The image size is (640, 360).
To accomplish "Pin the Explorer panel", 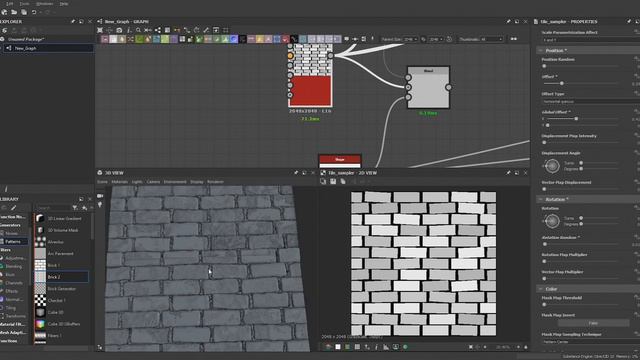I will coord(73,21).
